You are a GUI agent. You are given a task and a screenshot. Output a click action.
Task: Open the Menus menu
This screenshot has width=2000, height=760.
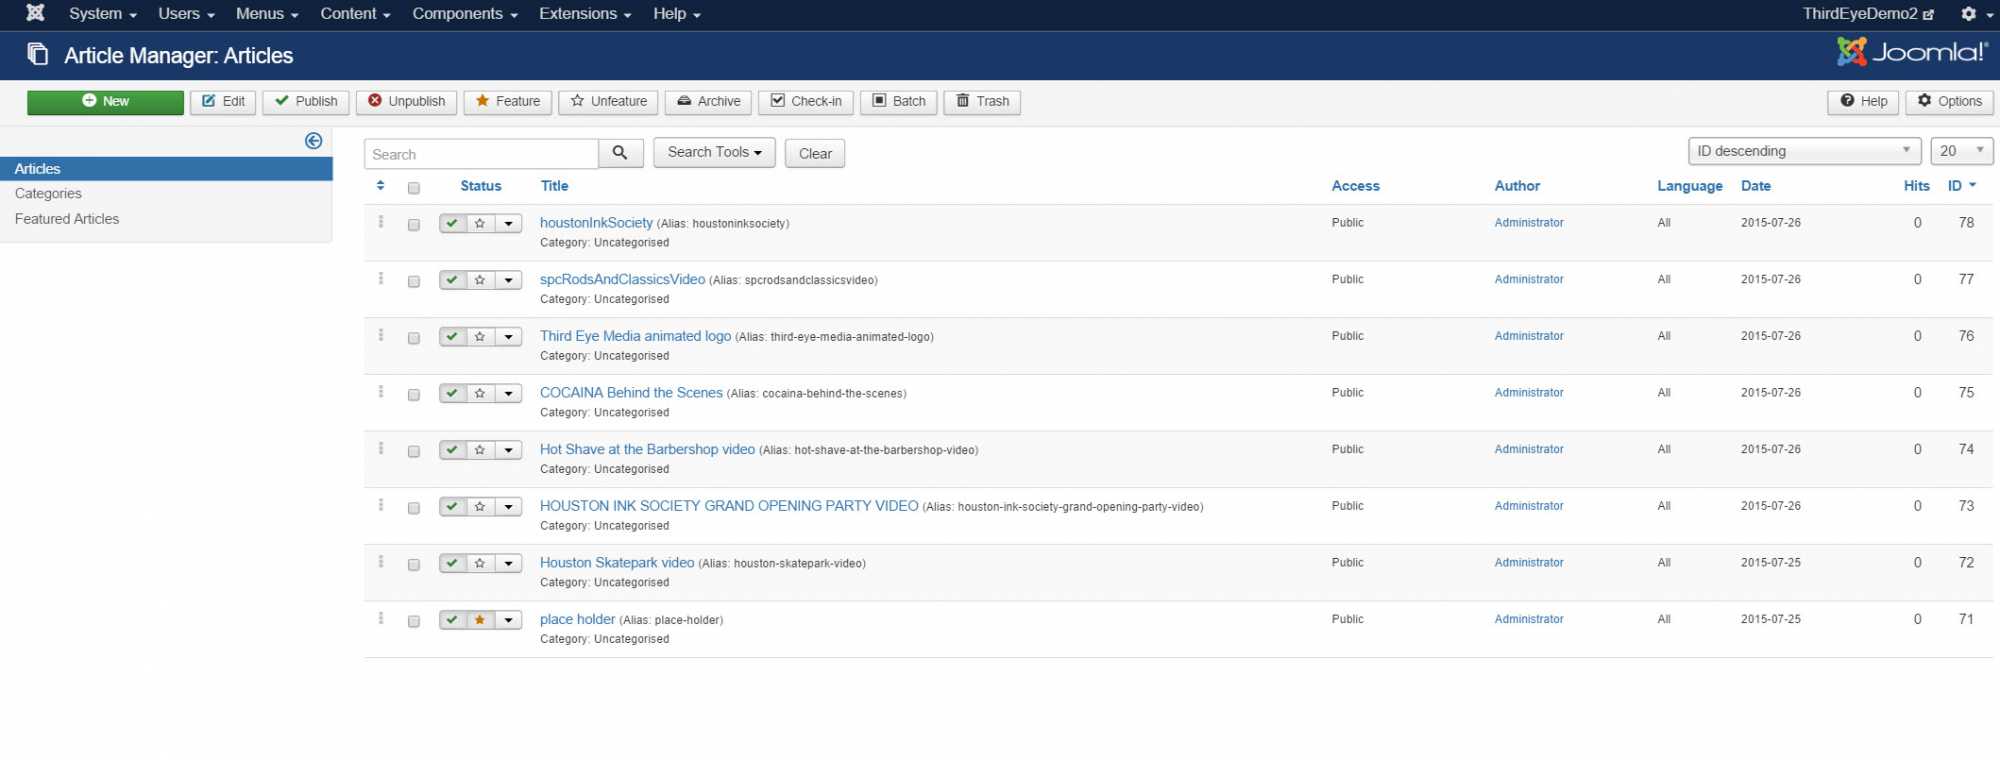pyautogui.click(x=267, y=14)
